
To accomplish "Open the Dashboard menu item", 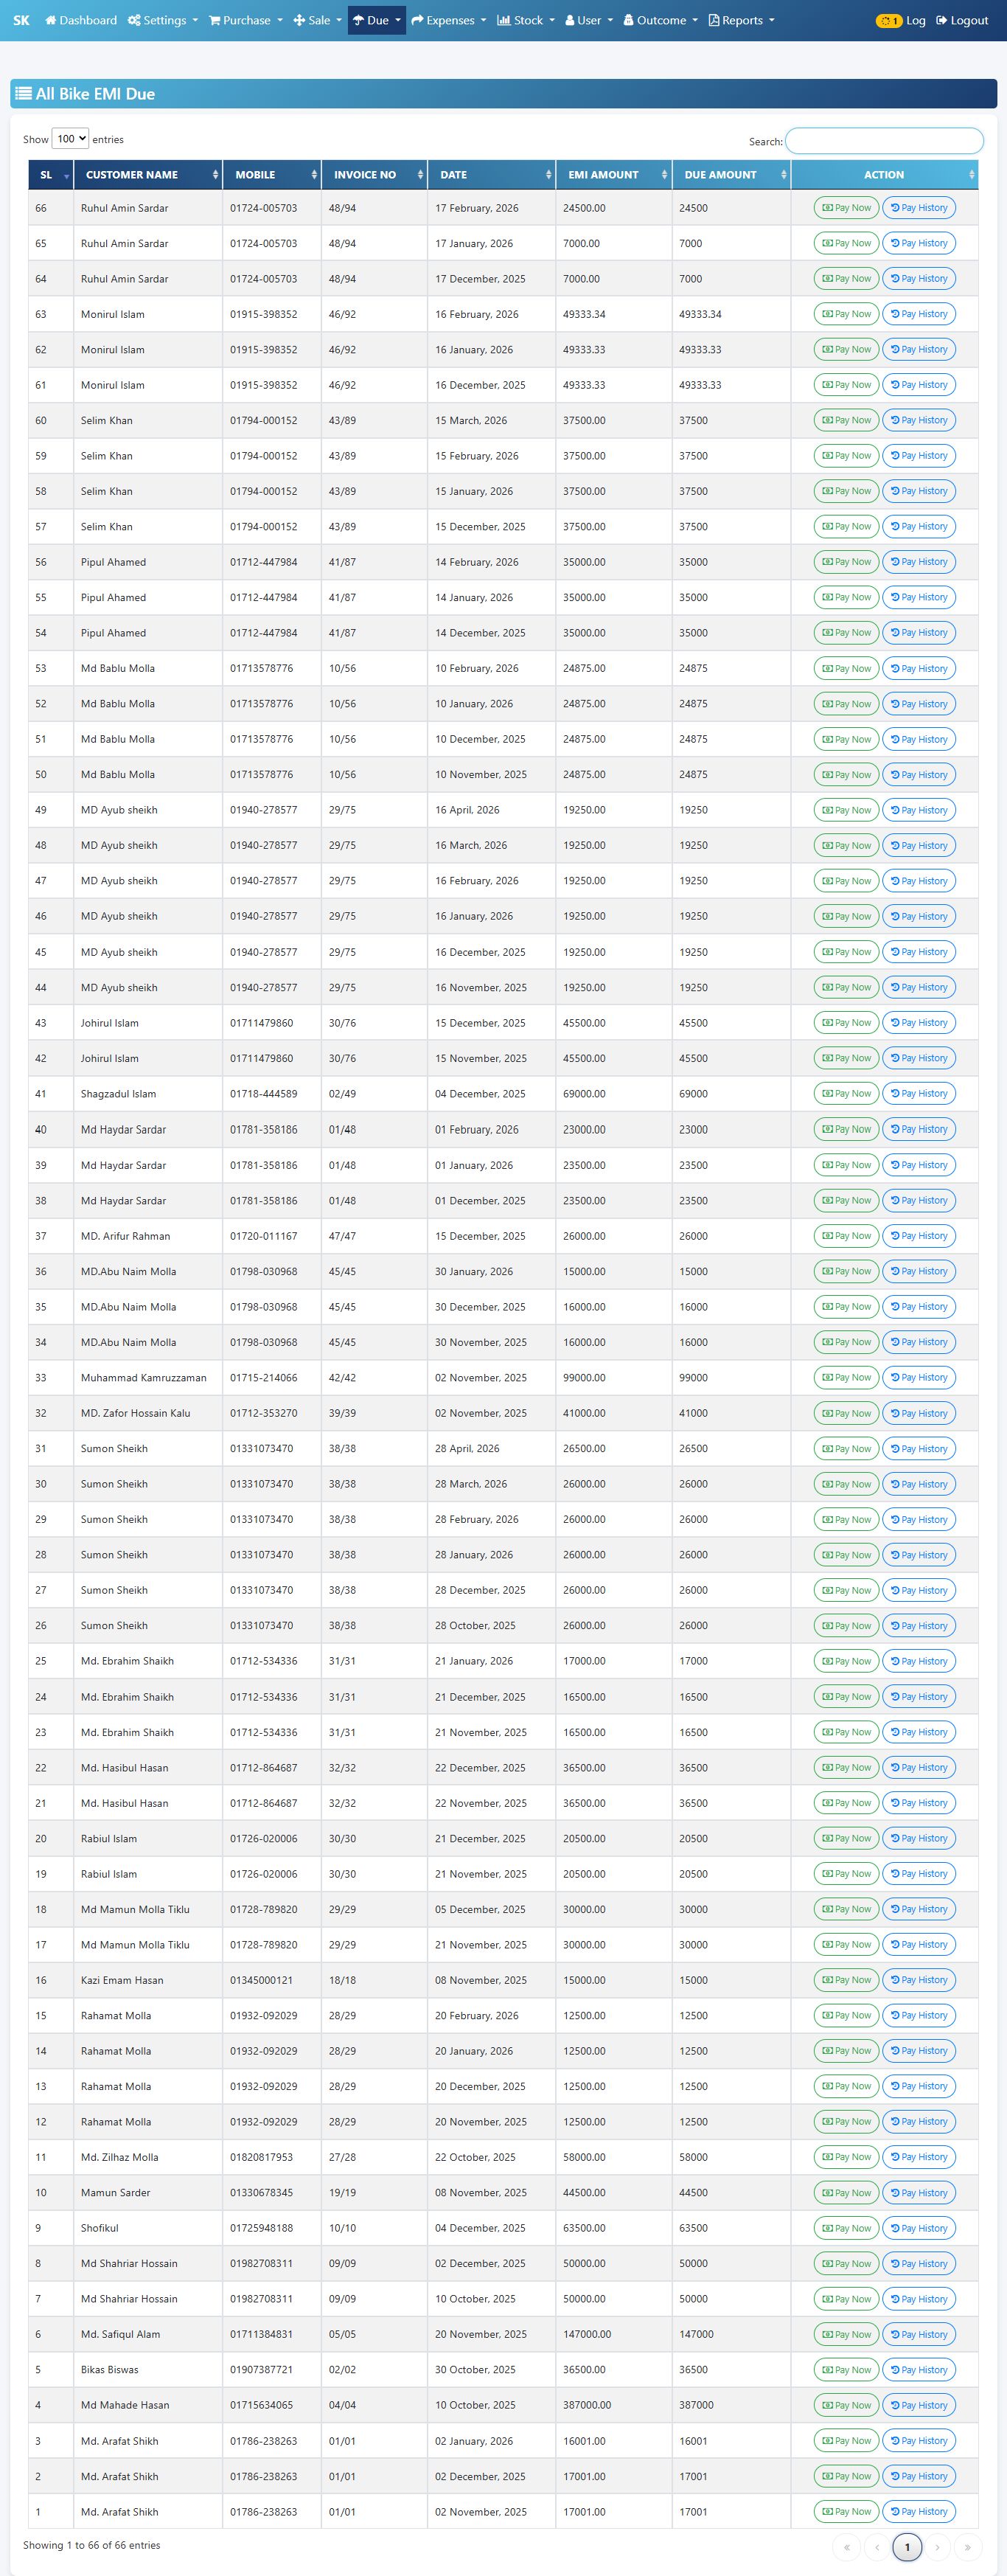I will click(81, 20).
